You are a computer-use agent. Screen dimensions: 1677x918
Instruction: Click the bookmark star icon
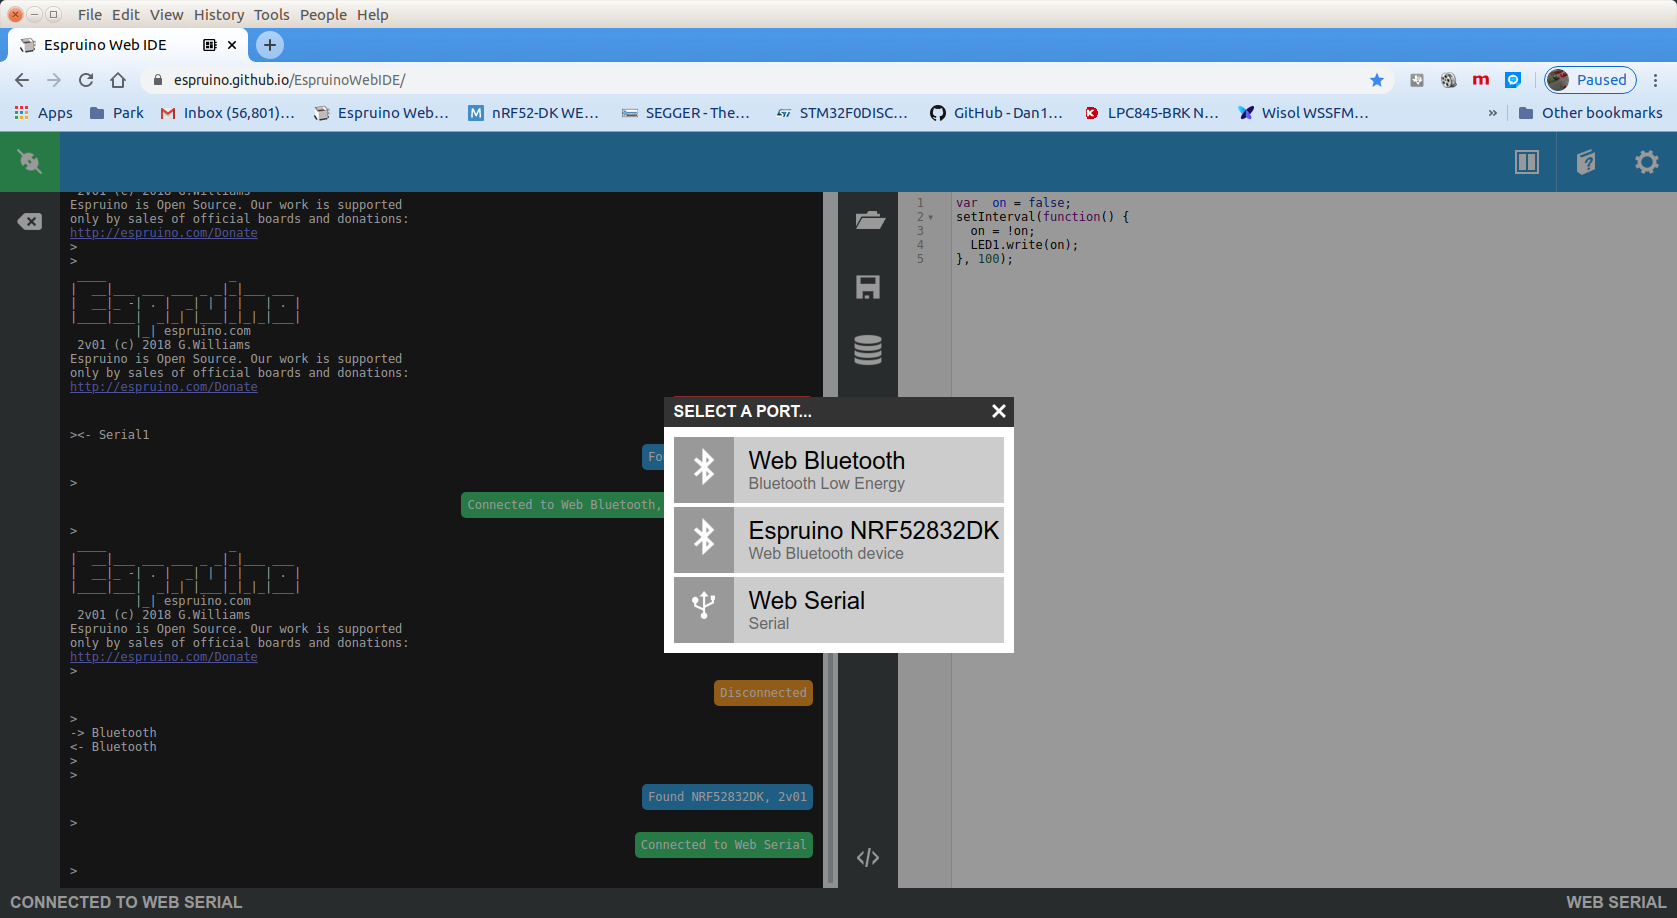tap(1377, 80)
